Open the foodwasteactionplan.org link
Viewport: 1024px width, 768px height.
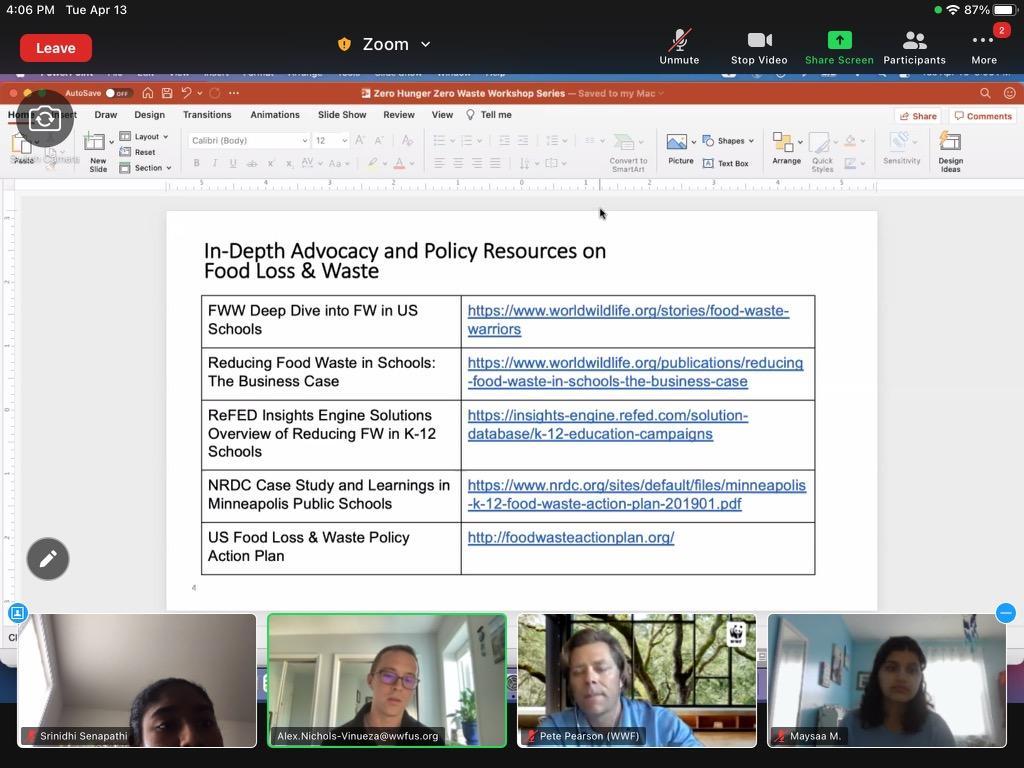[x=570, y=538]
